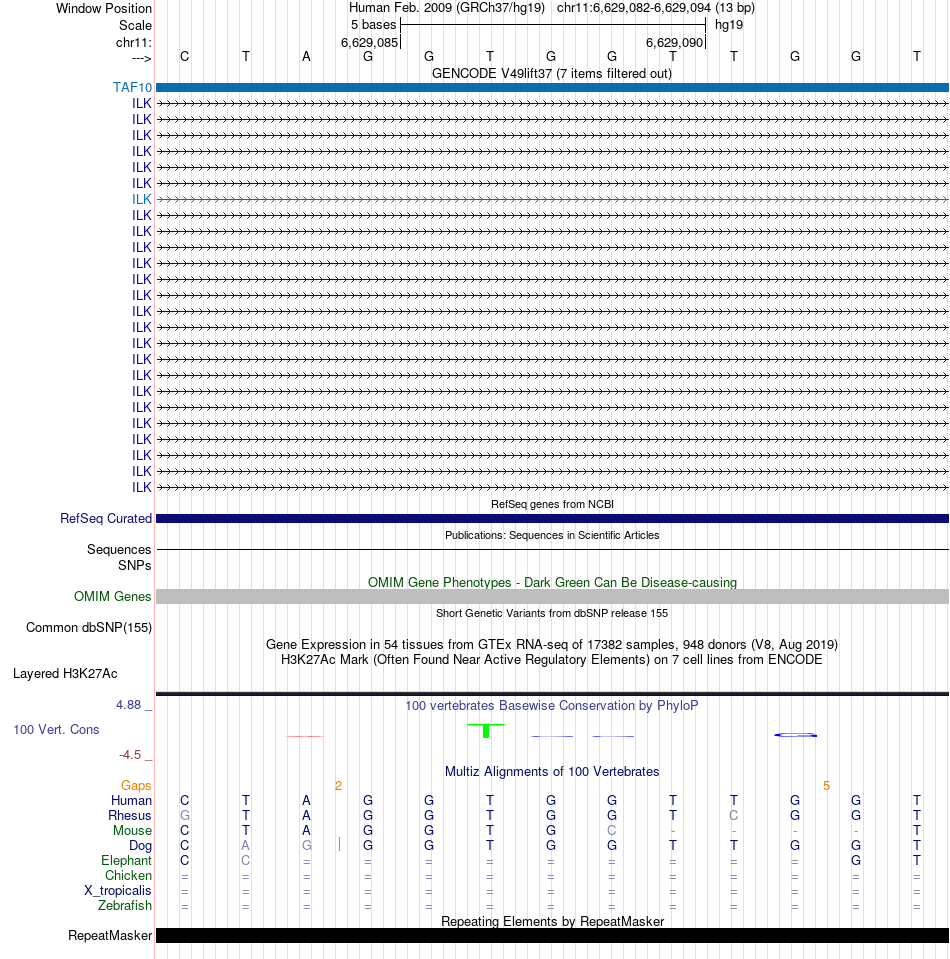950x959 pixels.
Task: Click the RepeatMasker track label
Action: [110, 935]
